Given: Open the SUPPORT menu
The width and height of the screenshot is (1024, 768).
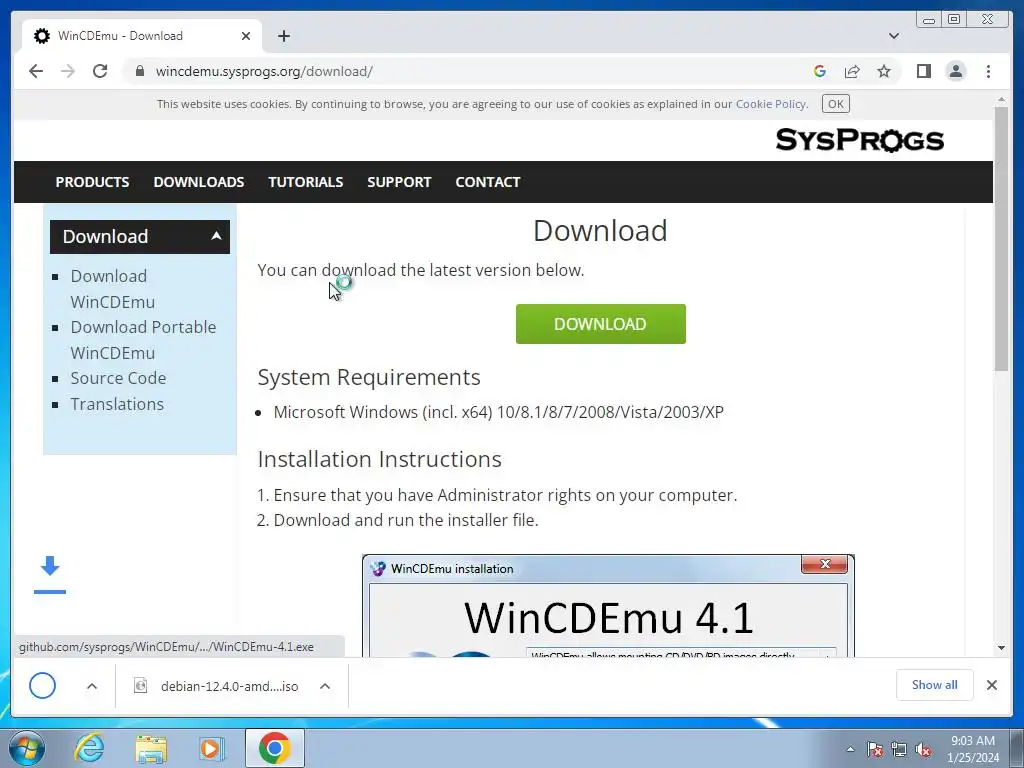Looking at the screenshot, I should 399,182.
